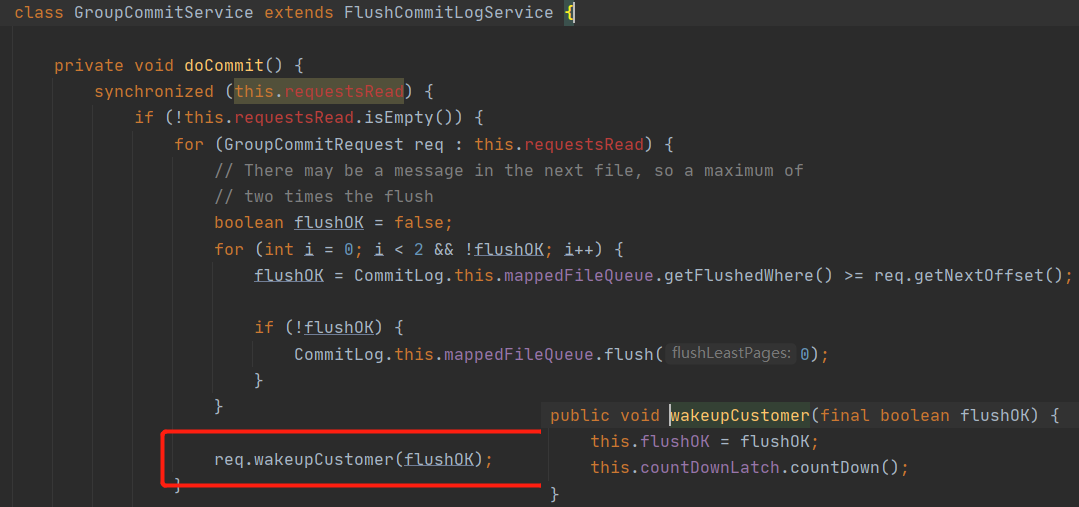Click the FlushCommitLogService superclass name
The height and width of the screenshot is (507, 1079).
tap(448, 13)
